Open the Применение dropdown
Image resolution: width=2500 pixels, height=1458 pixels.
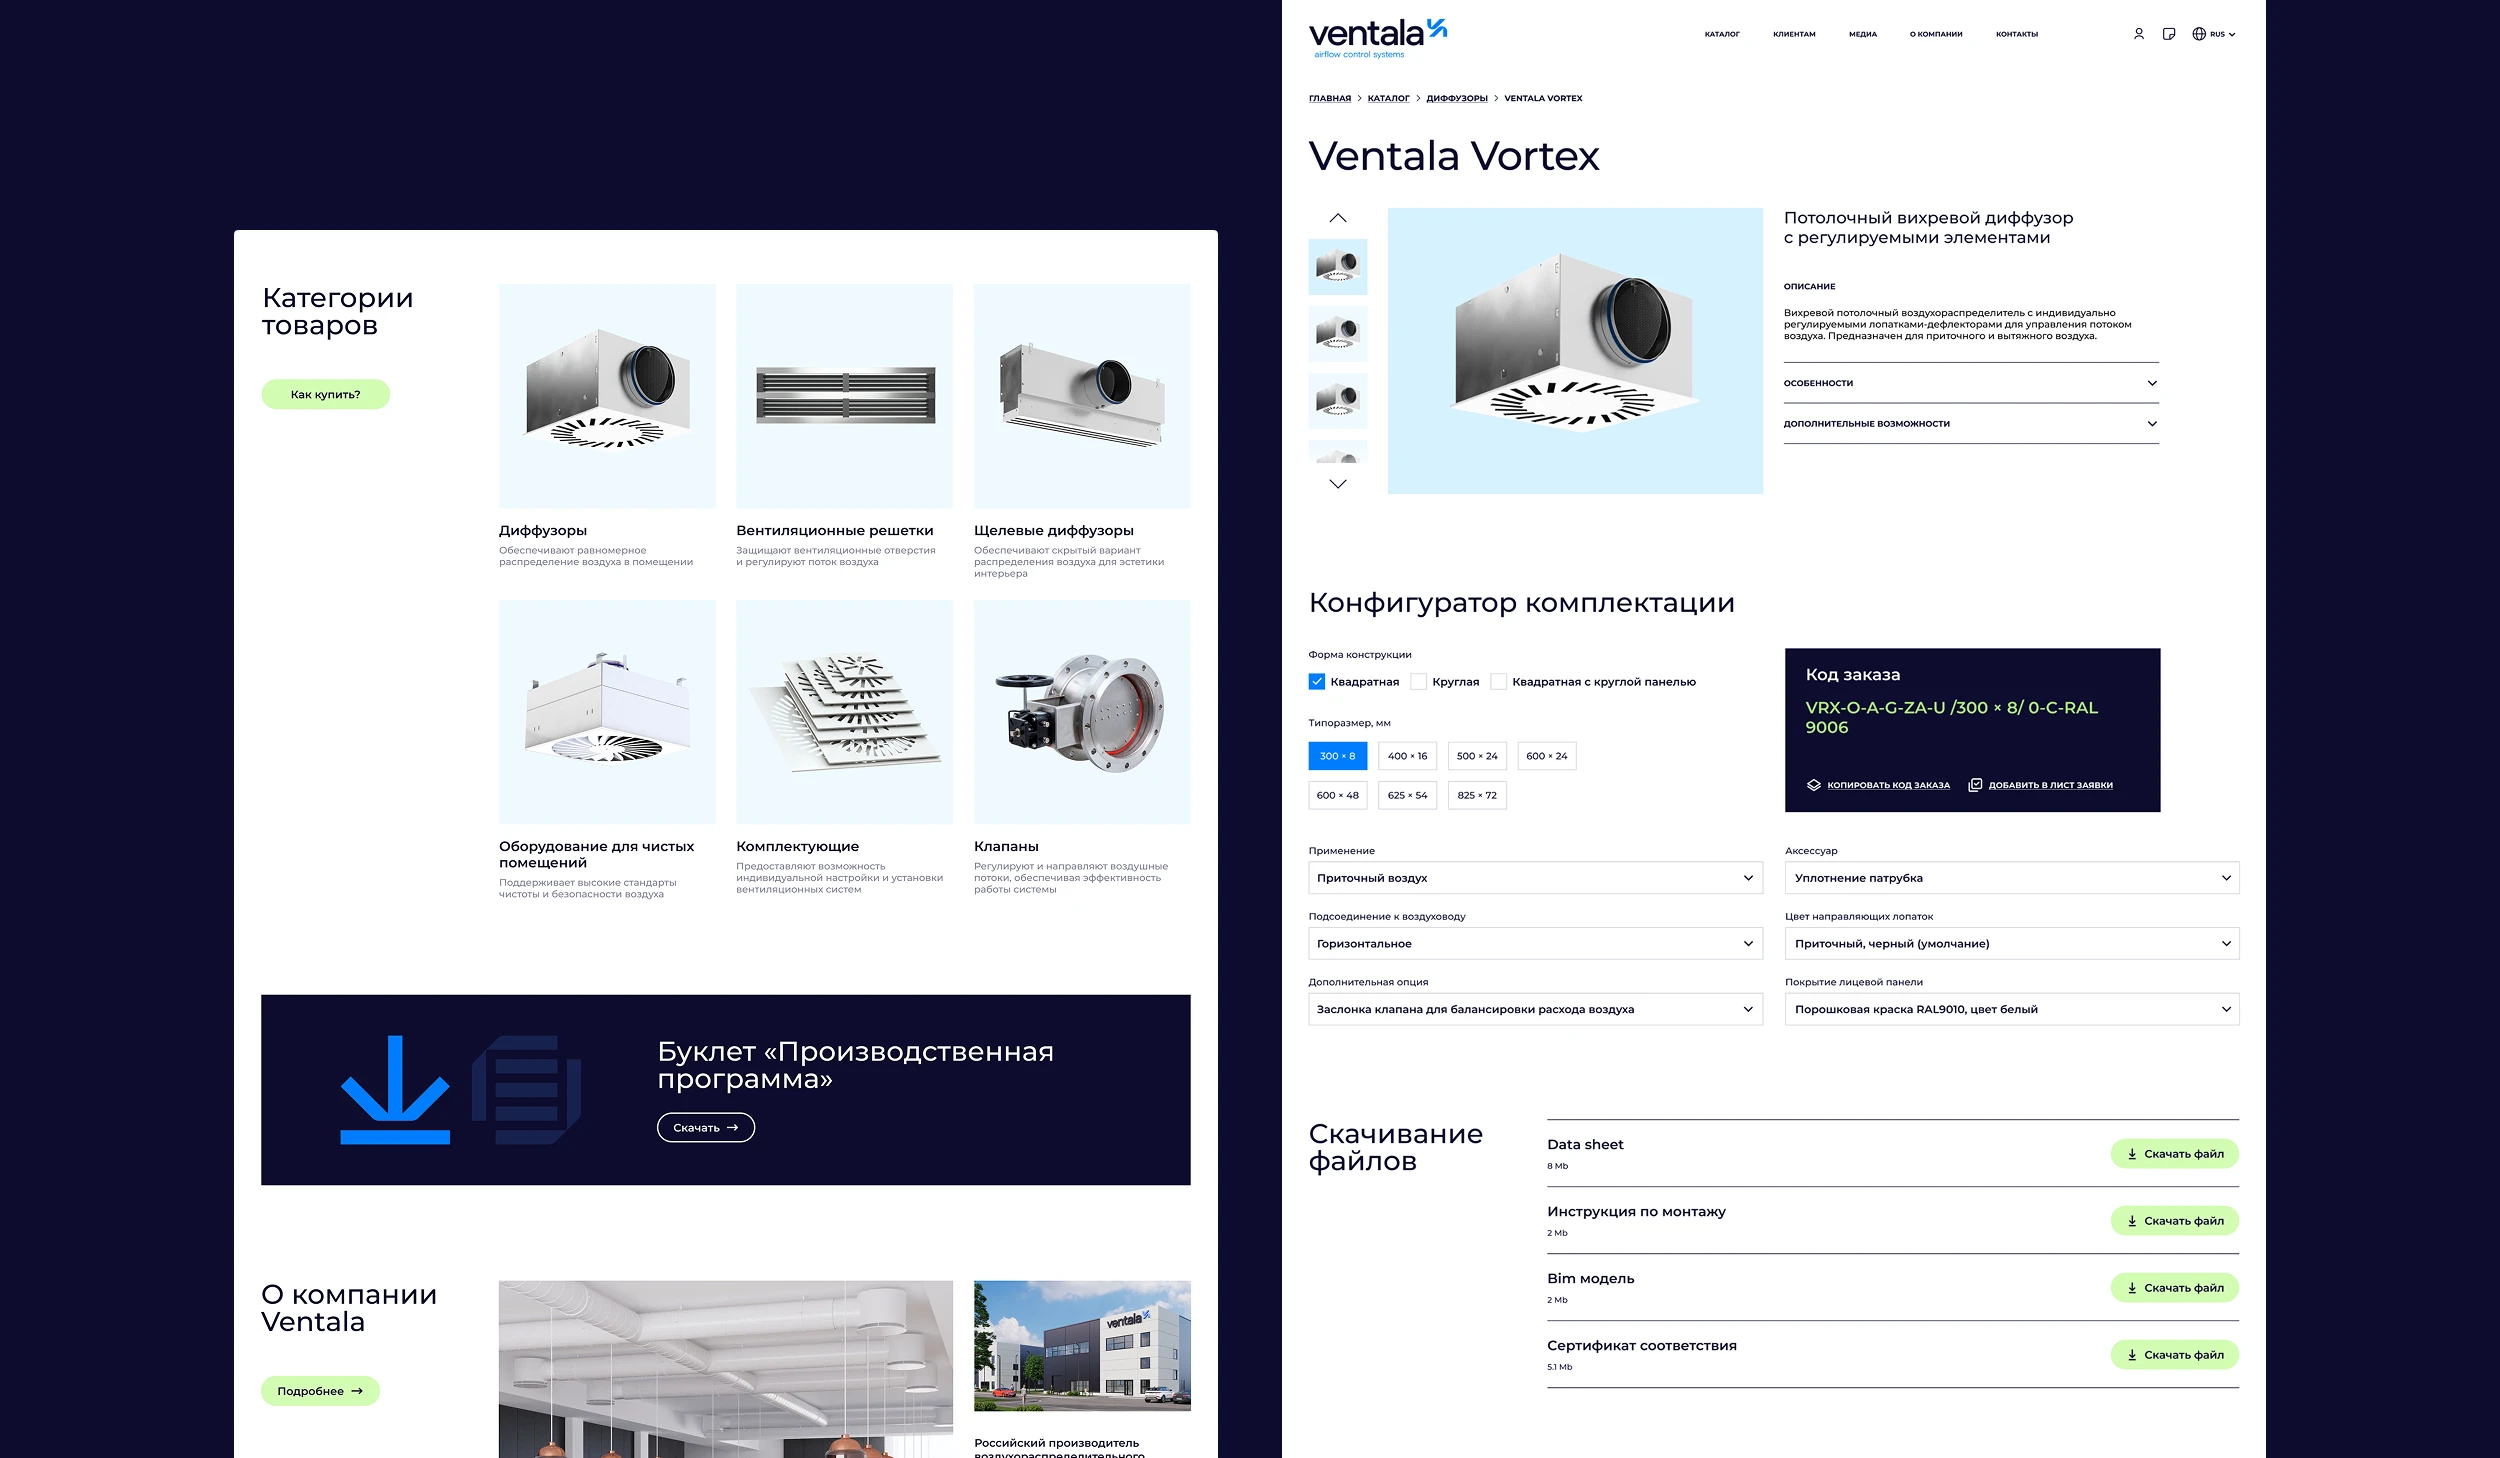1534,878
